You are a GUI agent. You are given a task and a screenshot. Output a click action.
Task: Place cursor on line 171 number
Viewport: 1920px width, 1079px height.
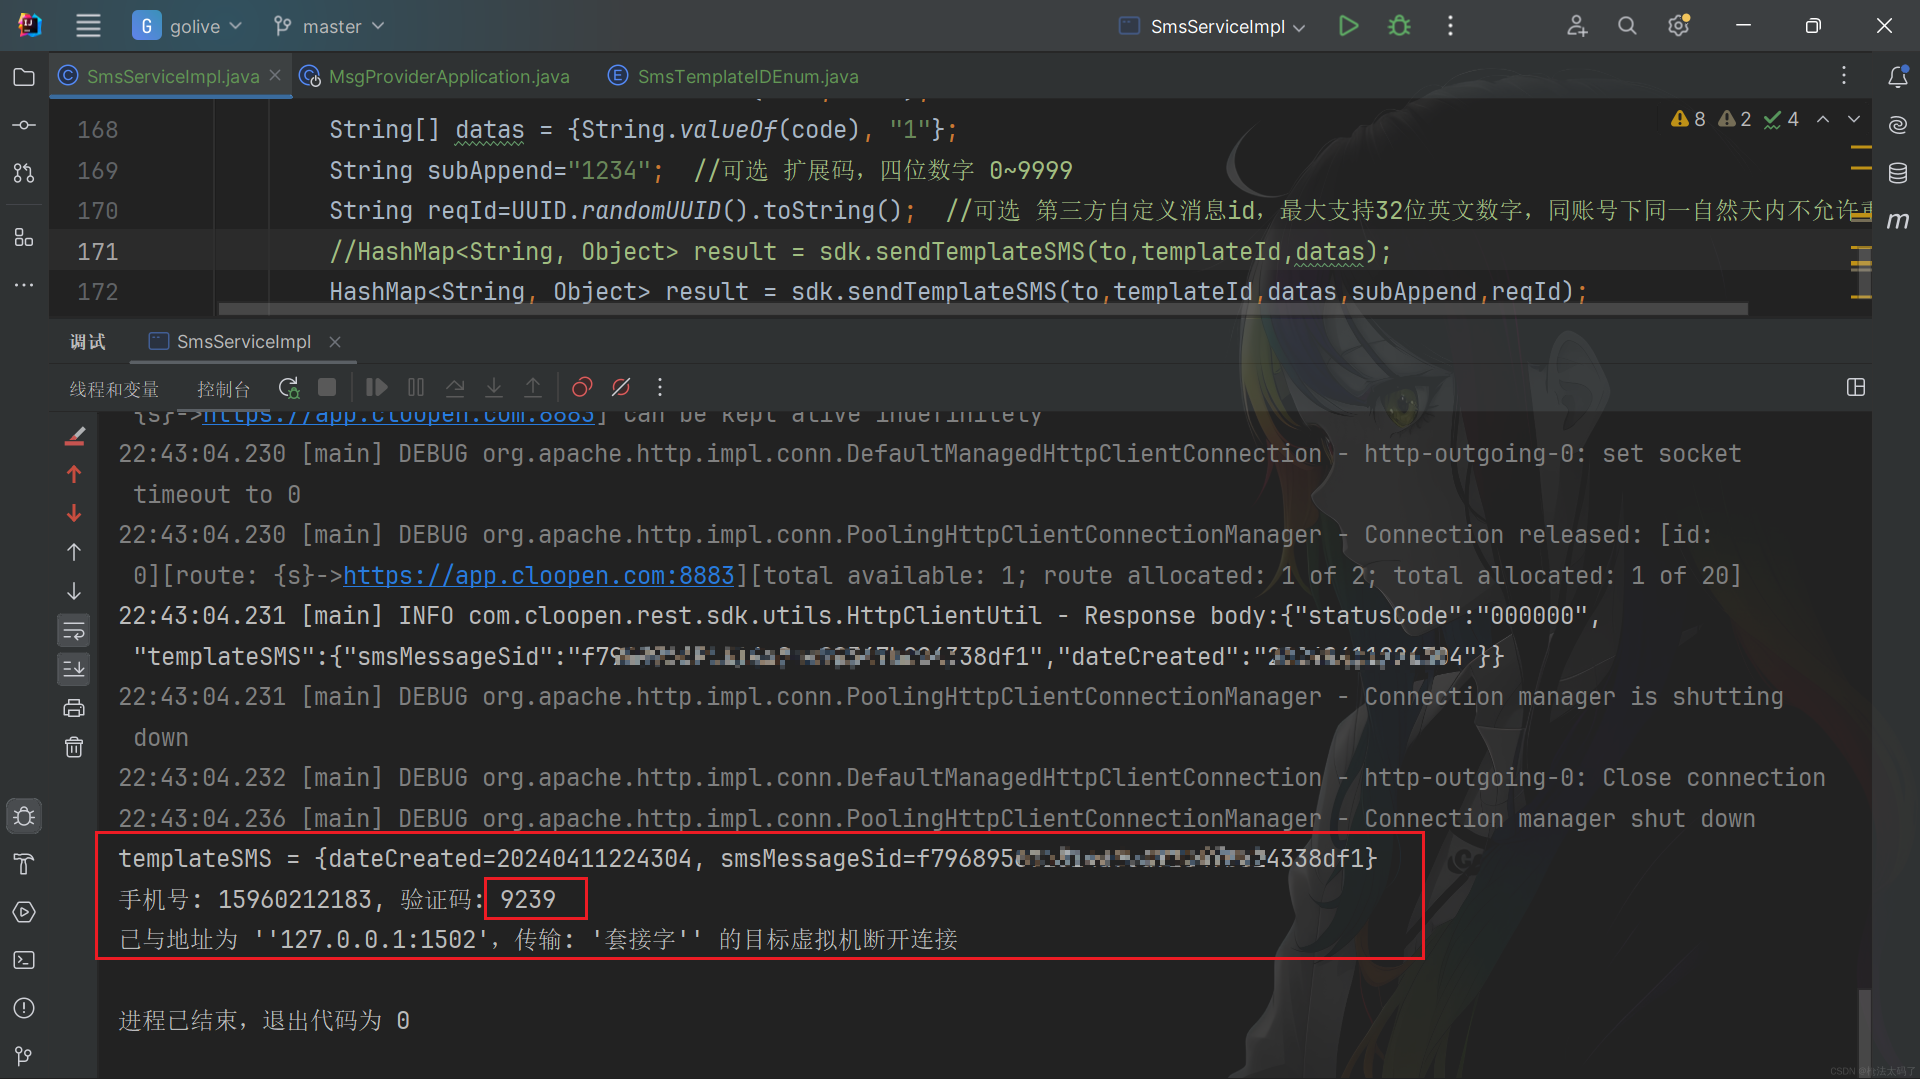coord(98,251)
